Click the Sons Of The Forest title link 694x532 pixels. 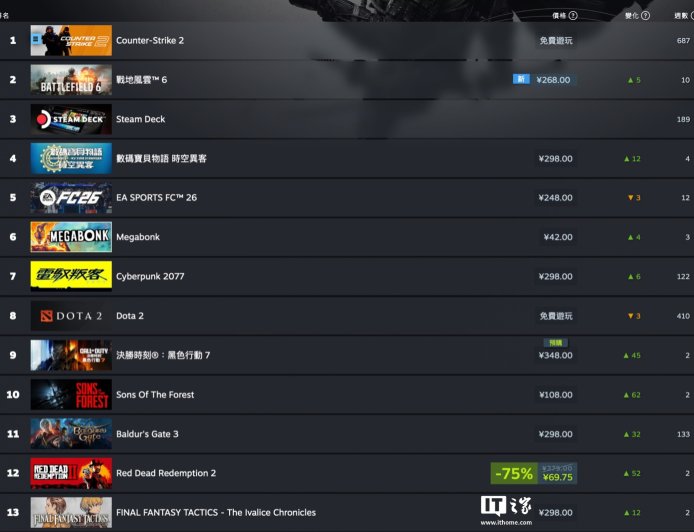coord(155,394)
